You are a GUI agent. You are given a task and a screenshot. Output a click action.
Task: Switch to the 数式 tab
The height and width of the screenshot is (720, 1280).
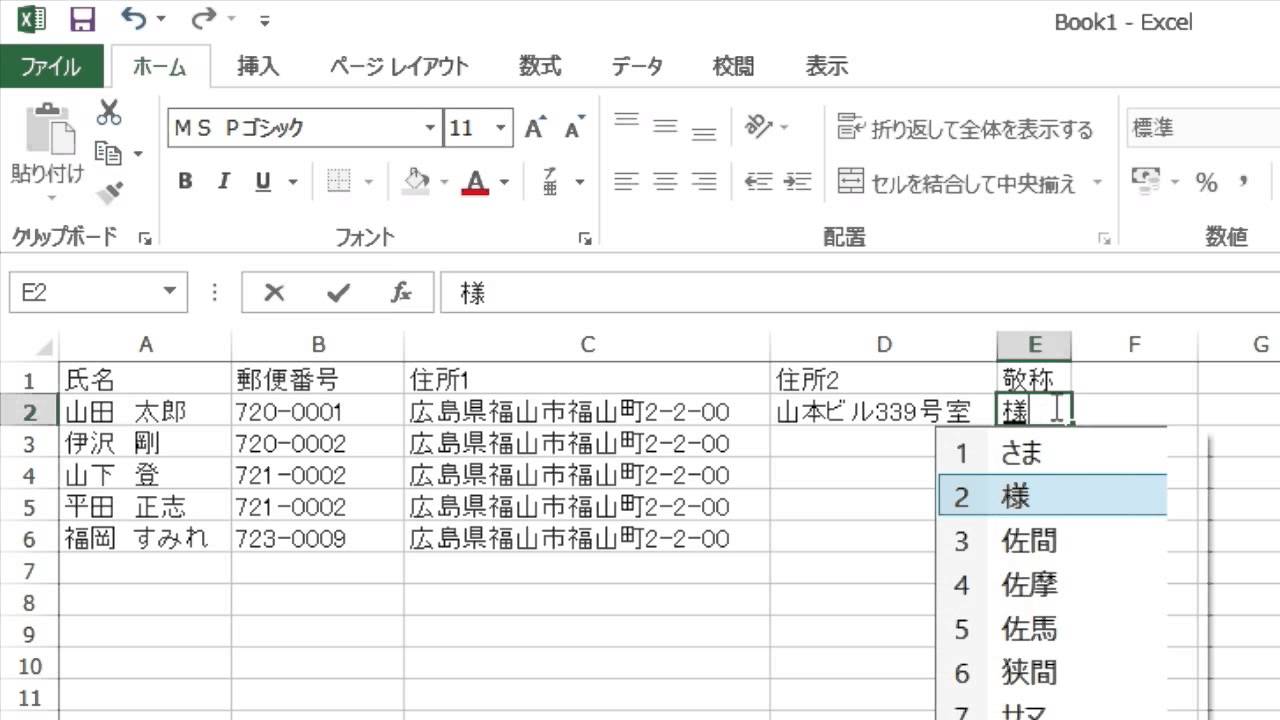click(x=540, y=67)
